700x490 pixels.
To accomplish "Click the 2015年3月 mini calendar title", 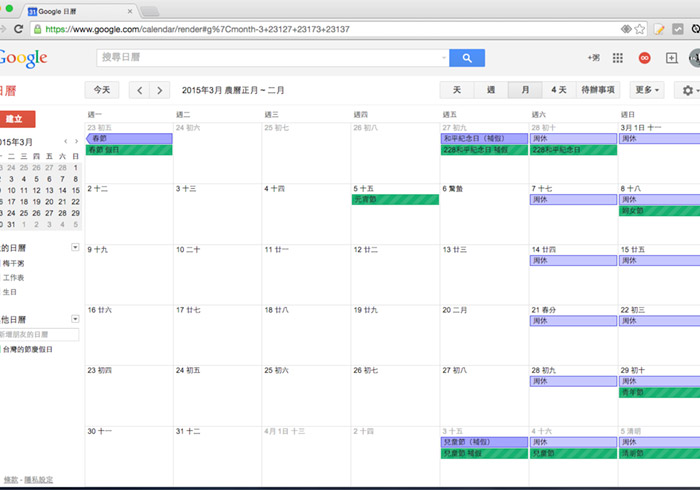I will click(x=17, y=142).
